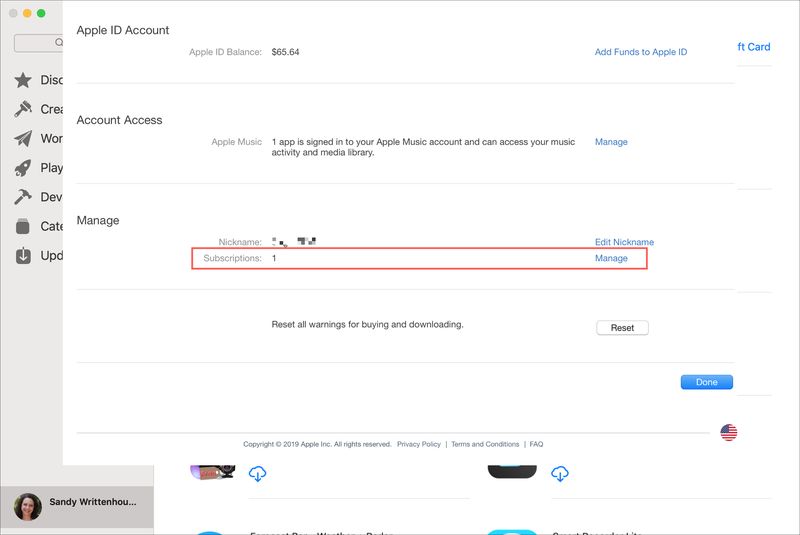This screenshot has width=800, height=535.
Task: Click the blue Done button
Action: tap(707, 382)
